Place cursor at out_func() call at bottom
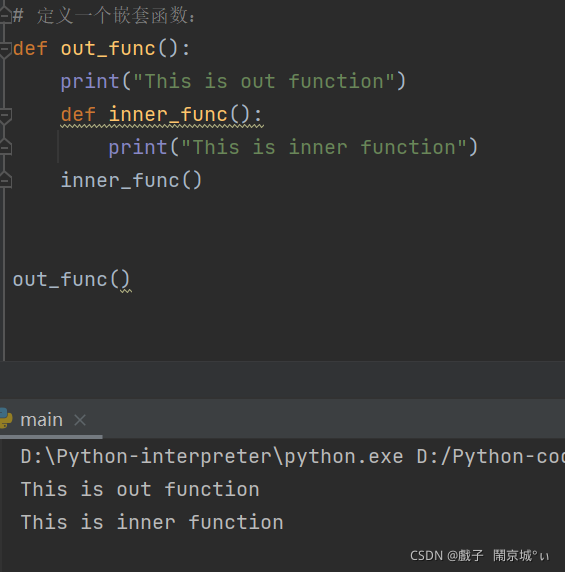This screenshot has width=565, height=572. [71, 280]
